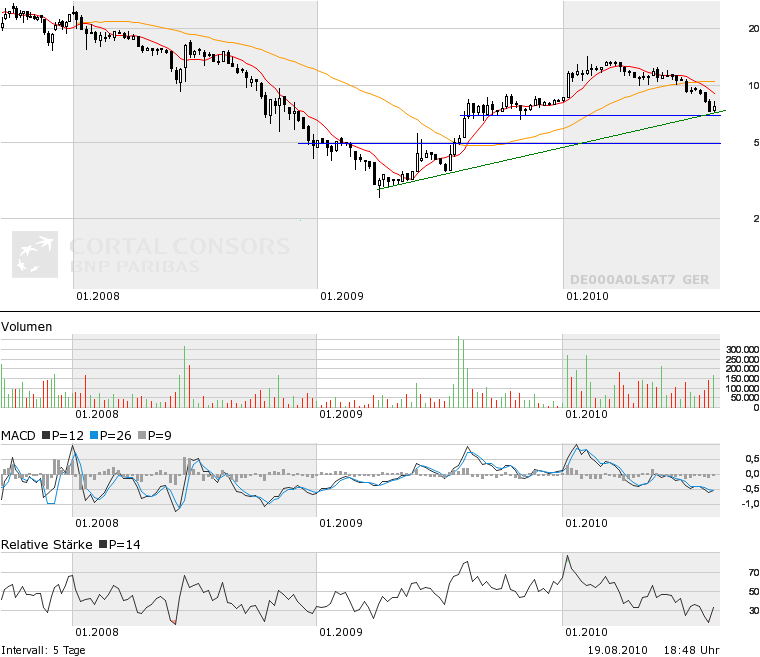Click the P=14 Relative Stärke legend swatch
This screenshot has width=760, height=657.
pyautogui.click(x=102, y=545)
